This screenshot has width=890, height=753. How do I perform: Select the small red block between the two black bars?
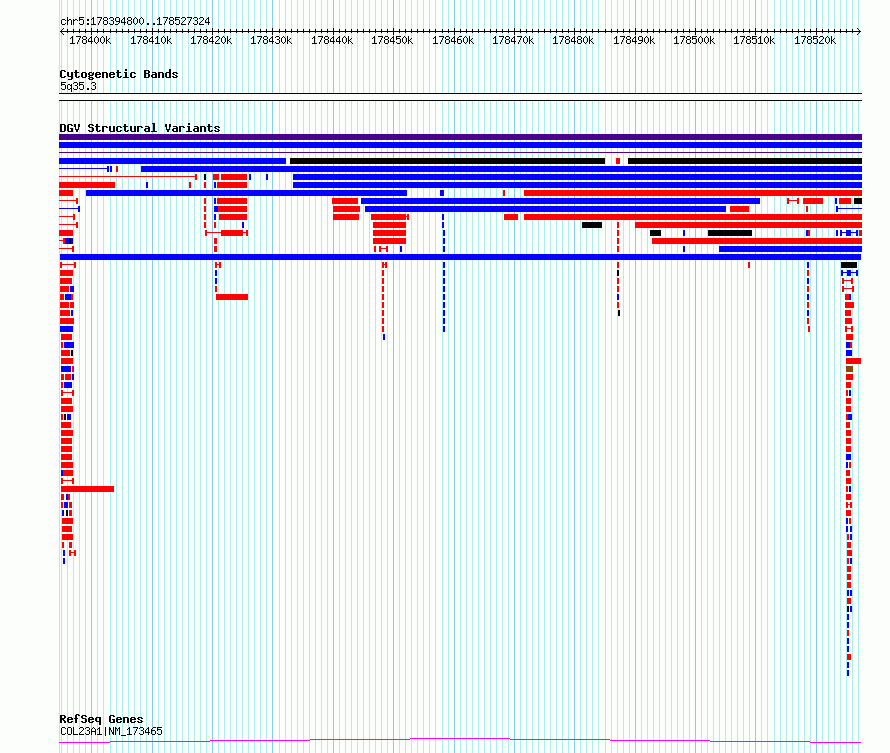pos(618,161)
